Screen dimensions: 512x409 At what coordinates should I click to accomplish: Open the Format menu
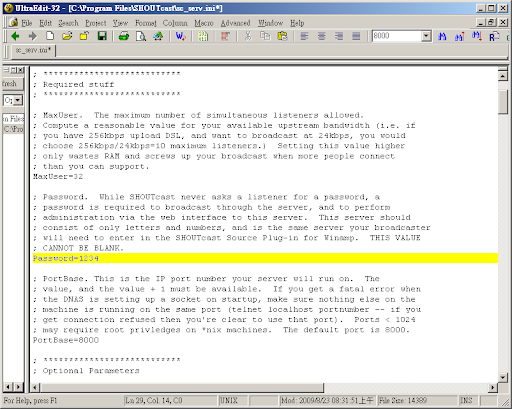(x=146, y=23)
